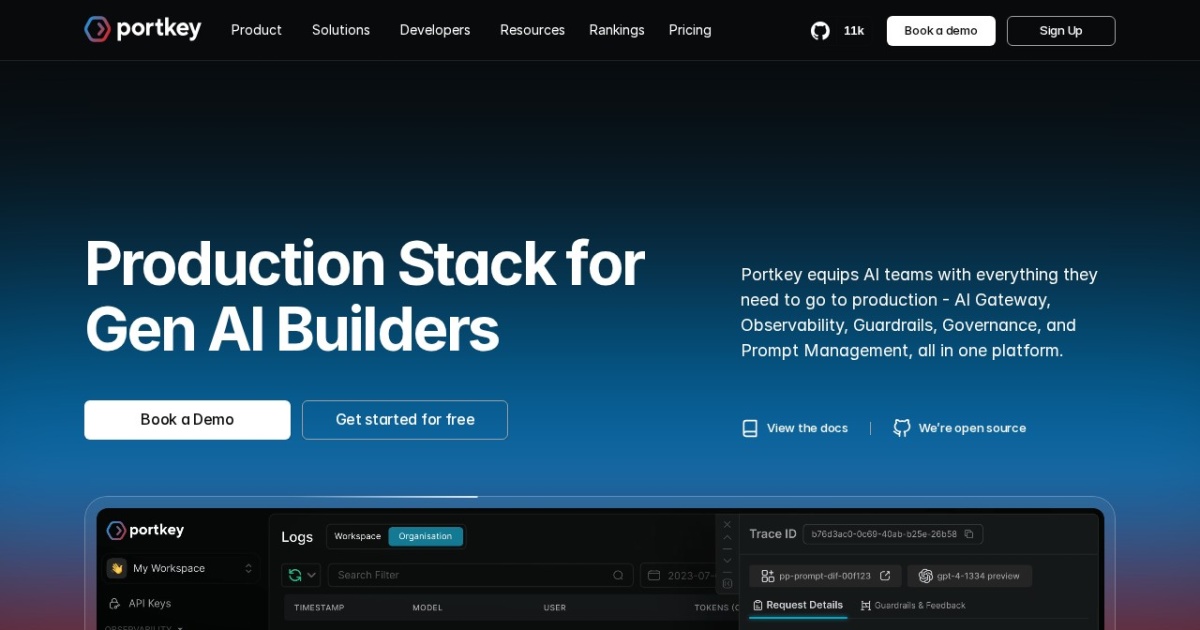Open the calendar icon in the date filter

pyautogui.click(x=652, y=575)
